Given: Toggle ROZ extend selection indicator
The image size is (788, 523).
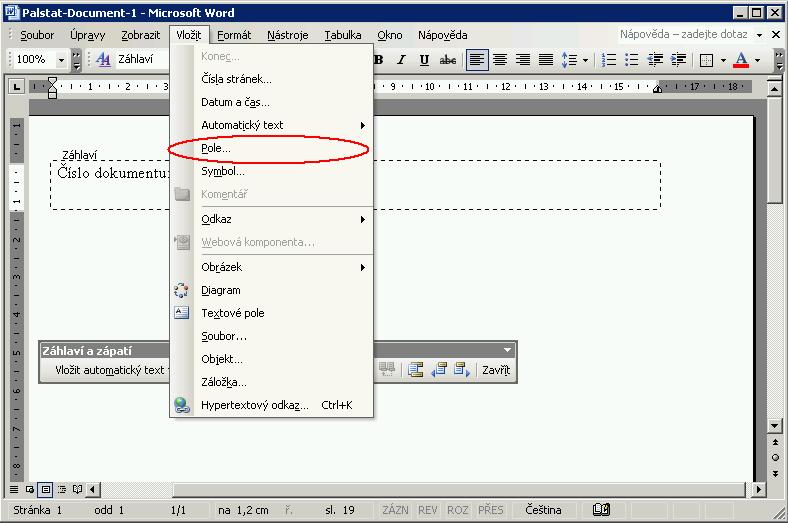Looking at the screenshot, I should (457, 510).
